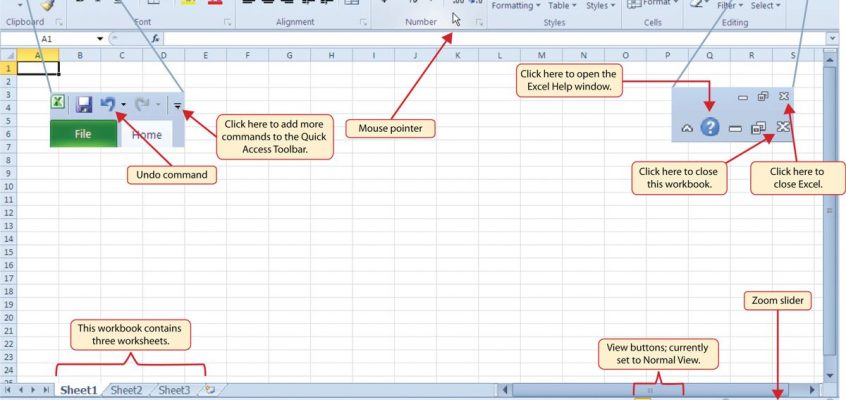Viewport: 846px width, 400px height.
Task: Select cell A1 in the worksheet
Action: pos(38,68)
